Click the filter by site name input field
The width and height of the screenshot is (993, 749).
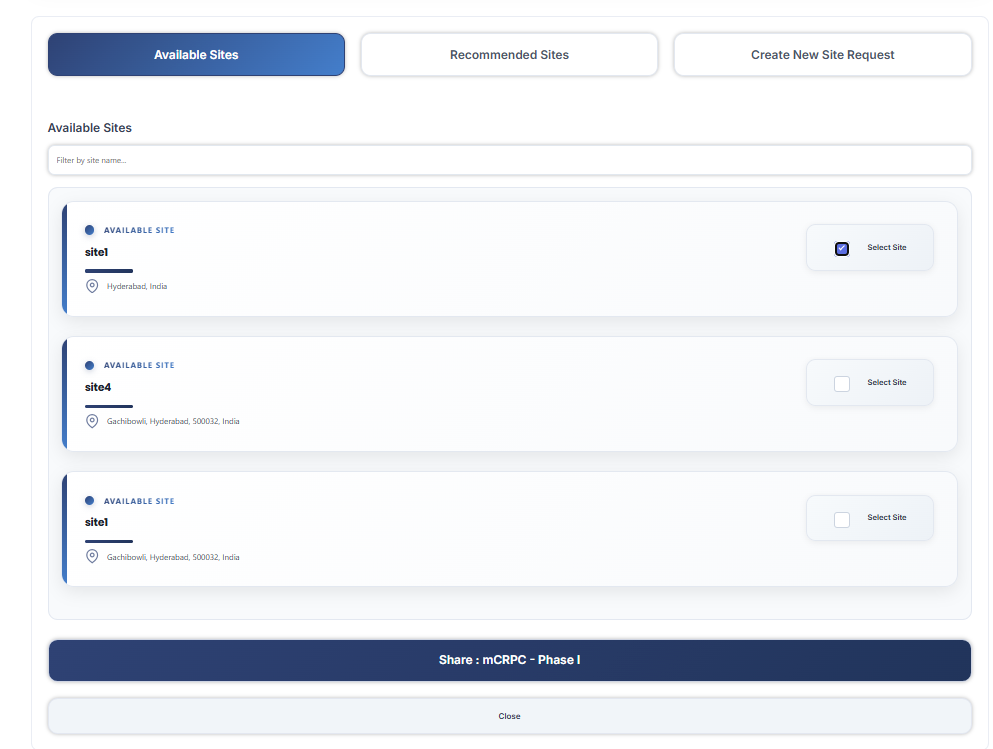[509, 160]
